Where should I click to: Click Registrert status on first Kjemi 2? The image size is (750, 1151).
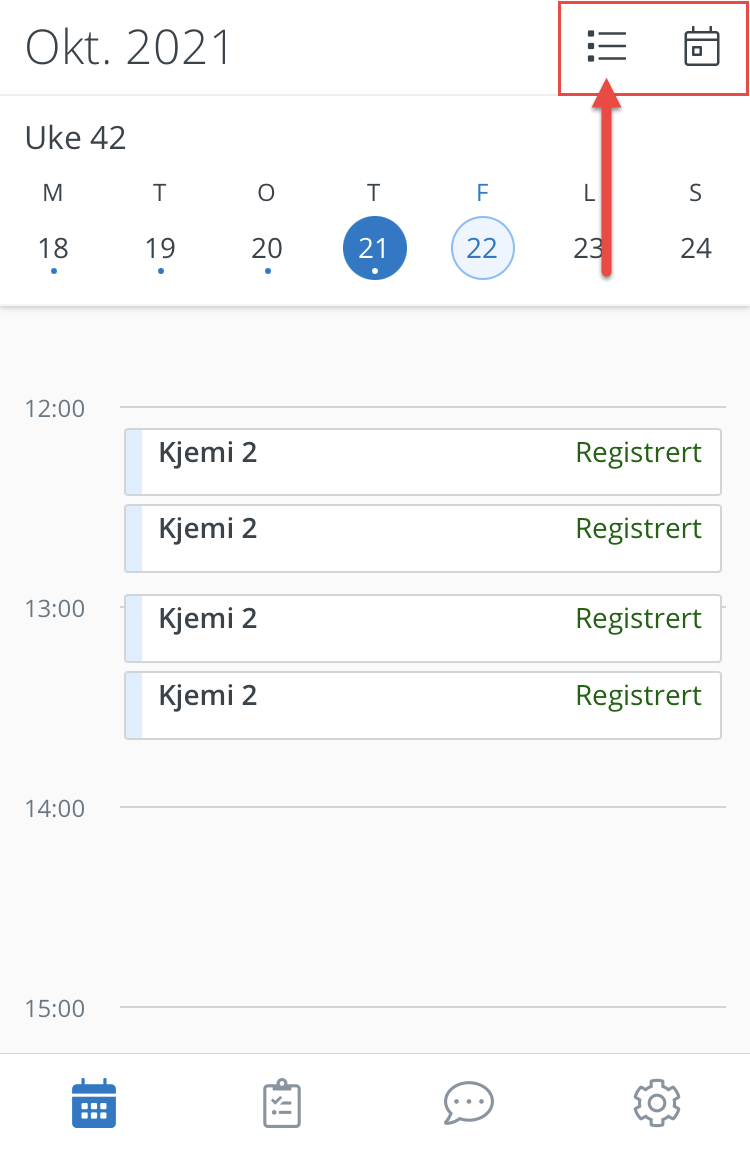tap(638, 453)
